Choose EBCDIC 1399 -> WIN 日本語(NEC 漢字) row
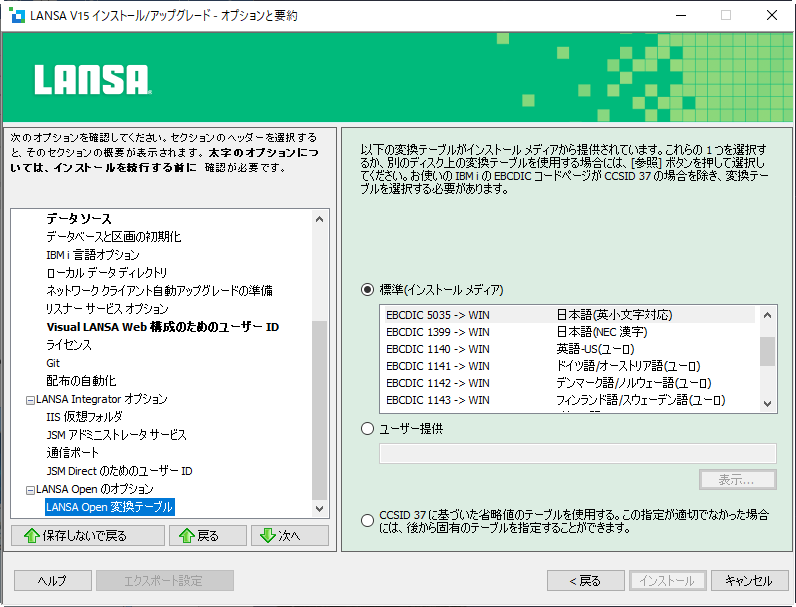 pos(570,332)
